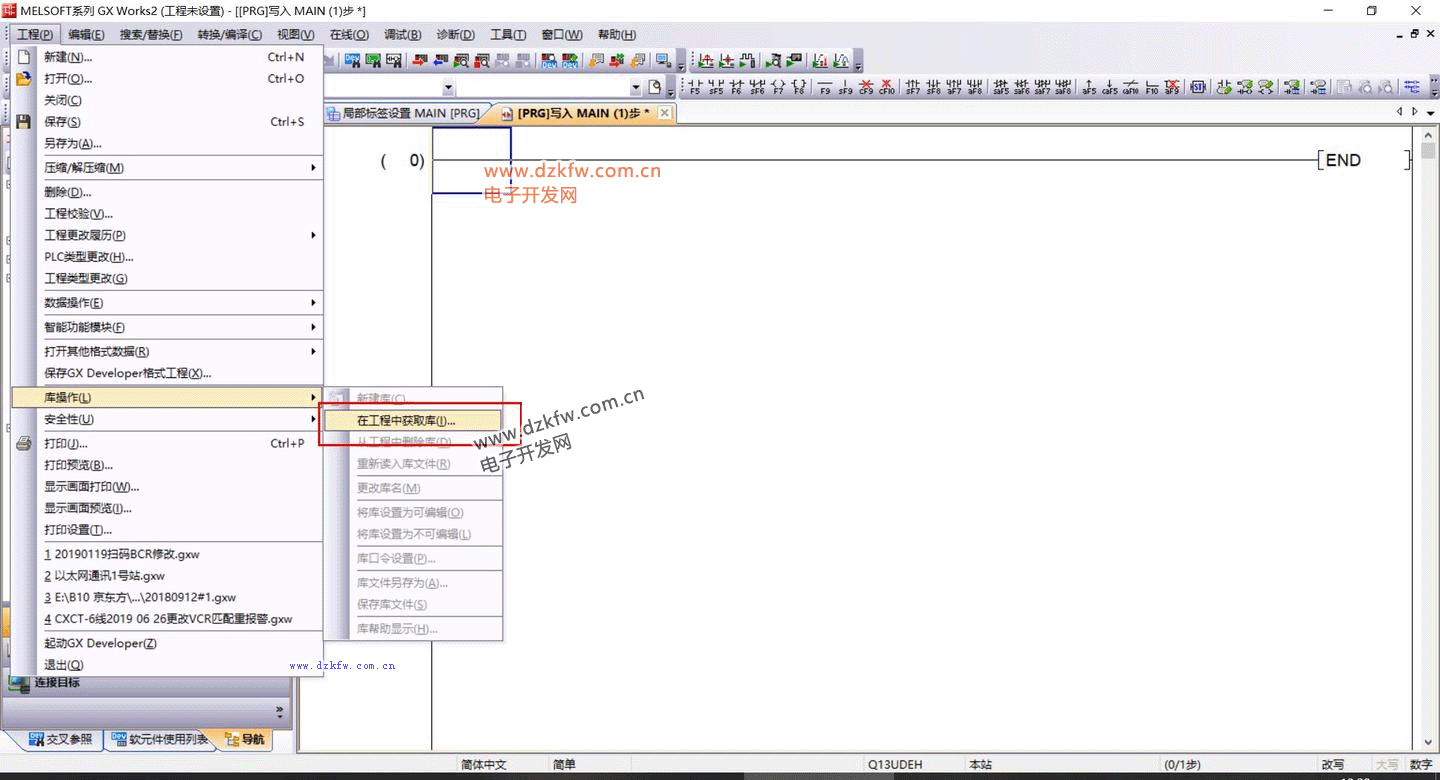Close the 写入 MAIN program tab
This screenshot has width=1440, height=780.
tap(664, 114)
